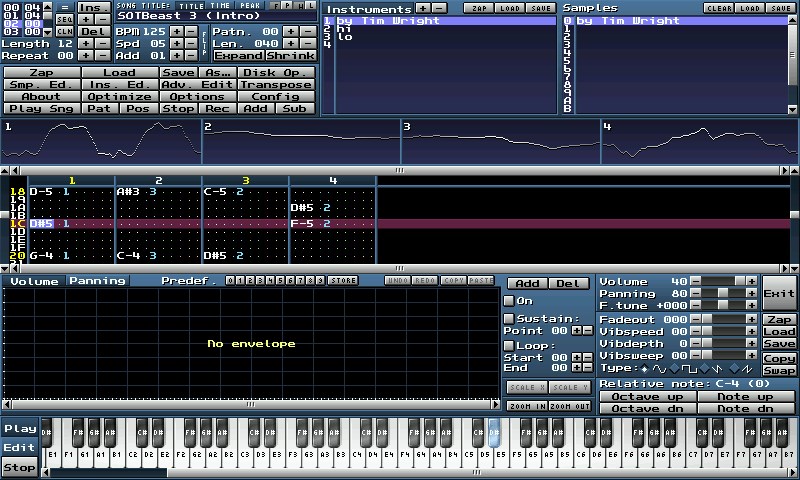Click the Rec record button
This screenshot has height=480, width=800.
click(x=217, y=109)
